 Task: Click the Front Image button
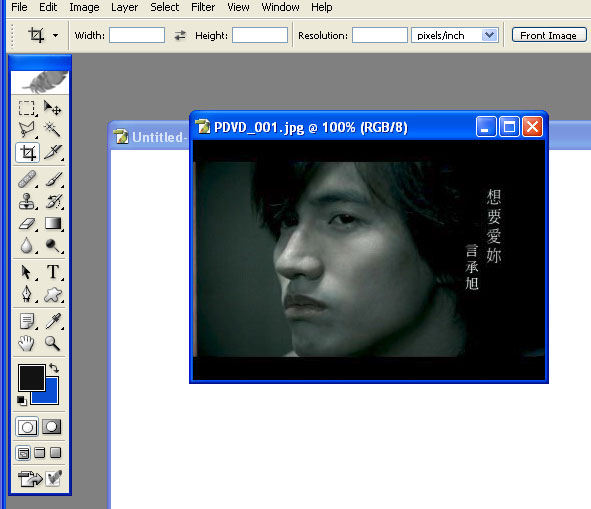(548, 35)
